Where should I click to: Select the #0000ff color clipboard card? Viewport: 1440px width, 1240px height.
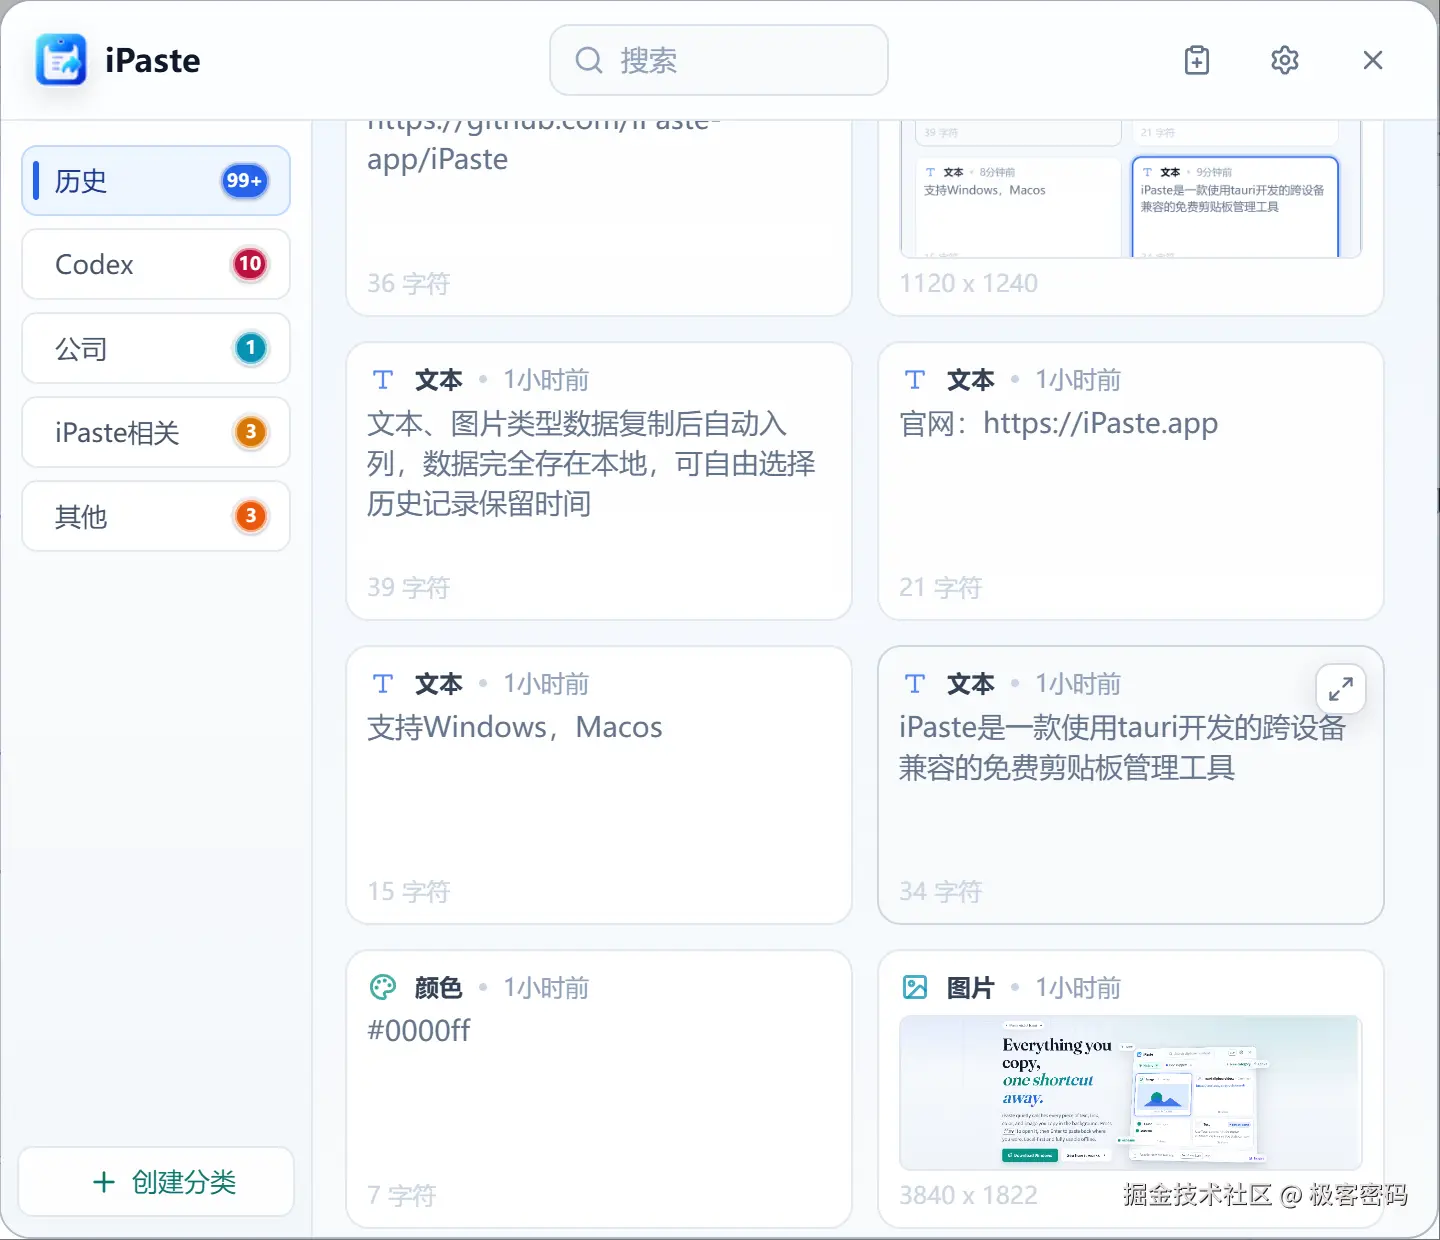(x=599, y=1089)
